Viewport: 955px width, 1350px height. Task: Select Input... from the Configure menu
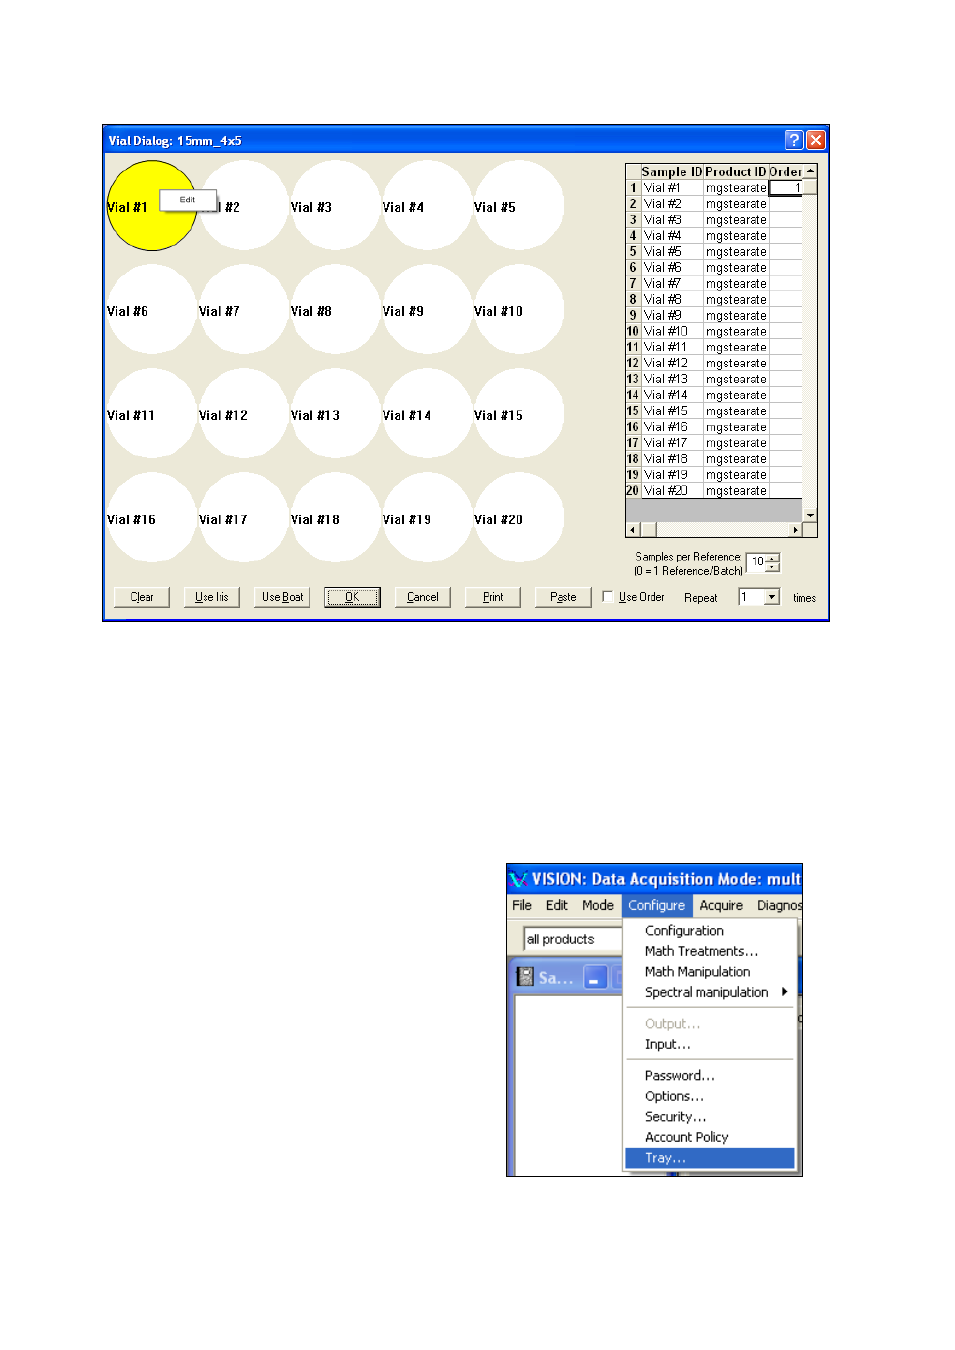click(x=709, y=1044)
